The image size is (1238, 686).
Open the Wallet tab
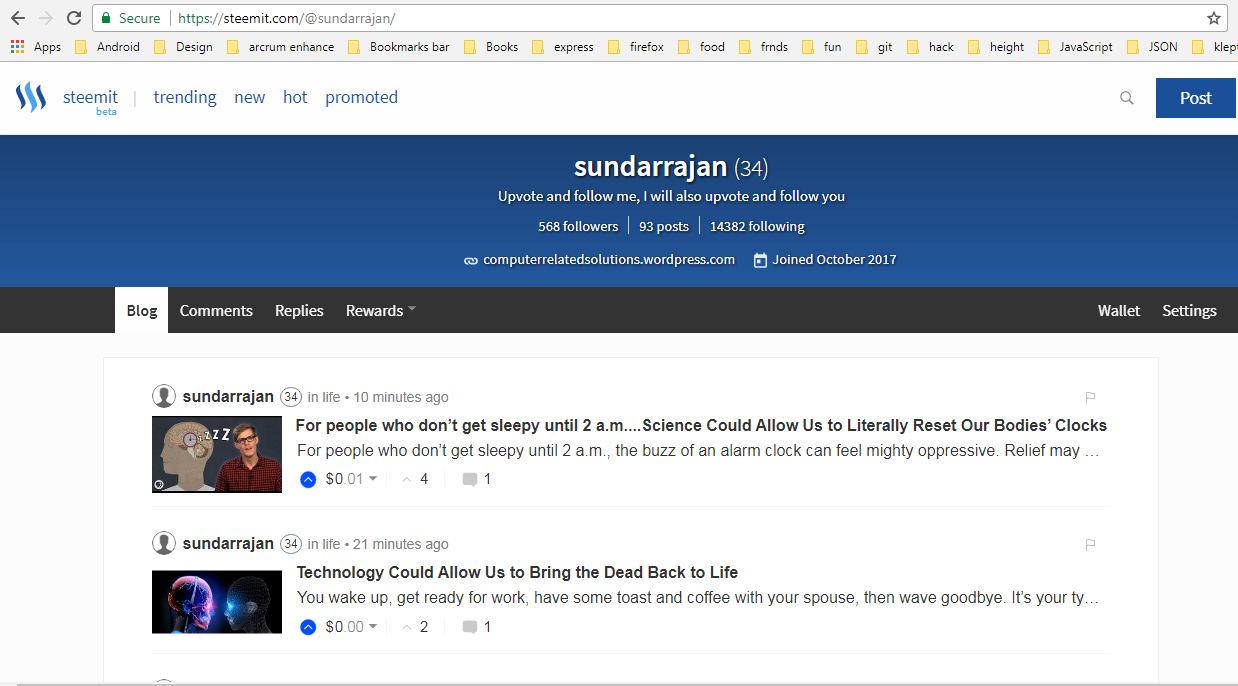pyautogui.click(x=1119, y=311)
